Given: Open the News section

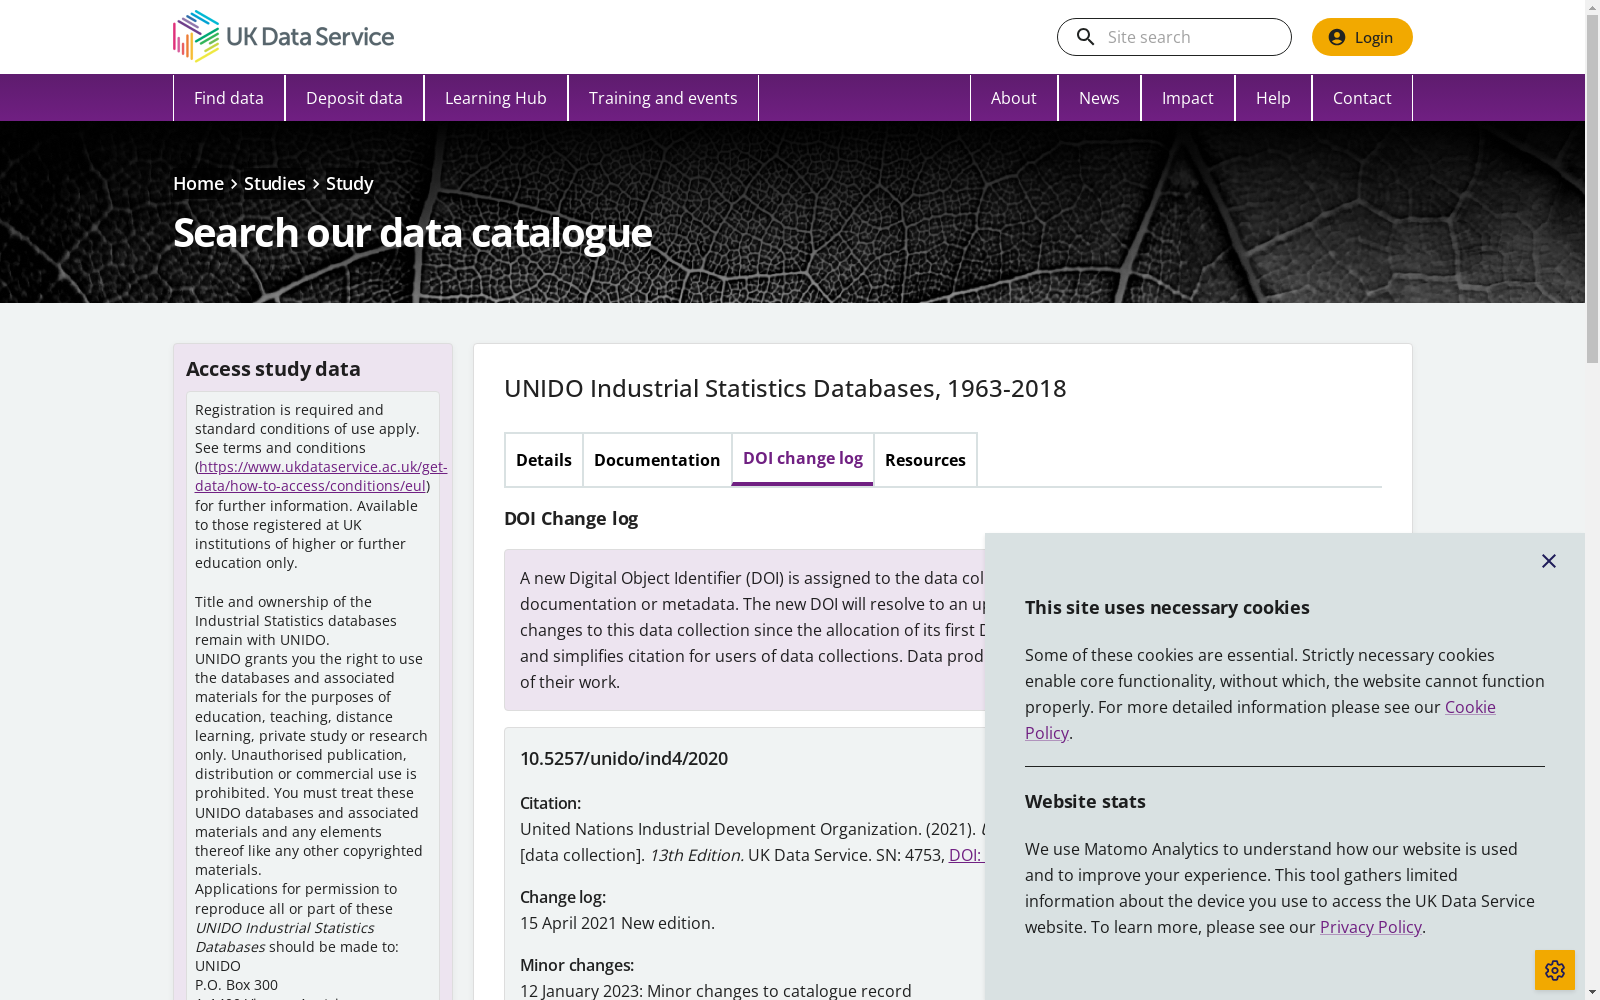Looking at the screenshot, I should click(x=1099, y=98).
